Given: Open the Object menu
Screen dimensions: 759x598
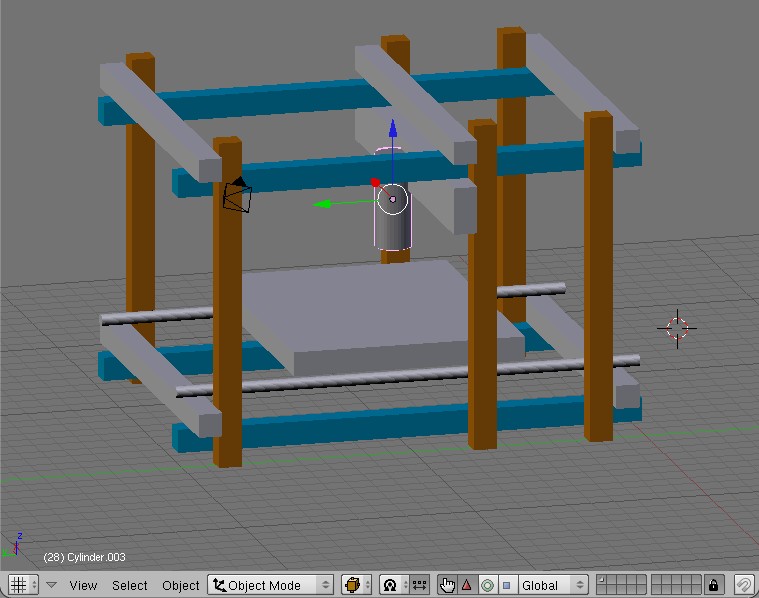Looking at the screenshot, I should [180, 585].
